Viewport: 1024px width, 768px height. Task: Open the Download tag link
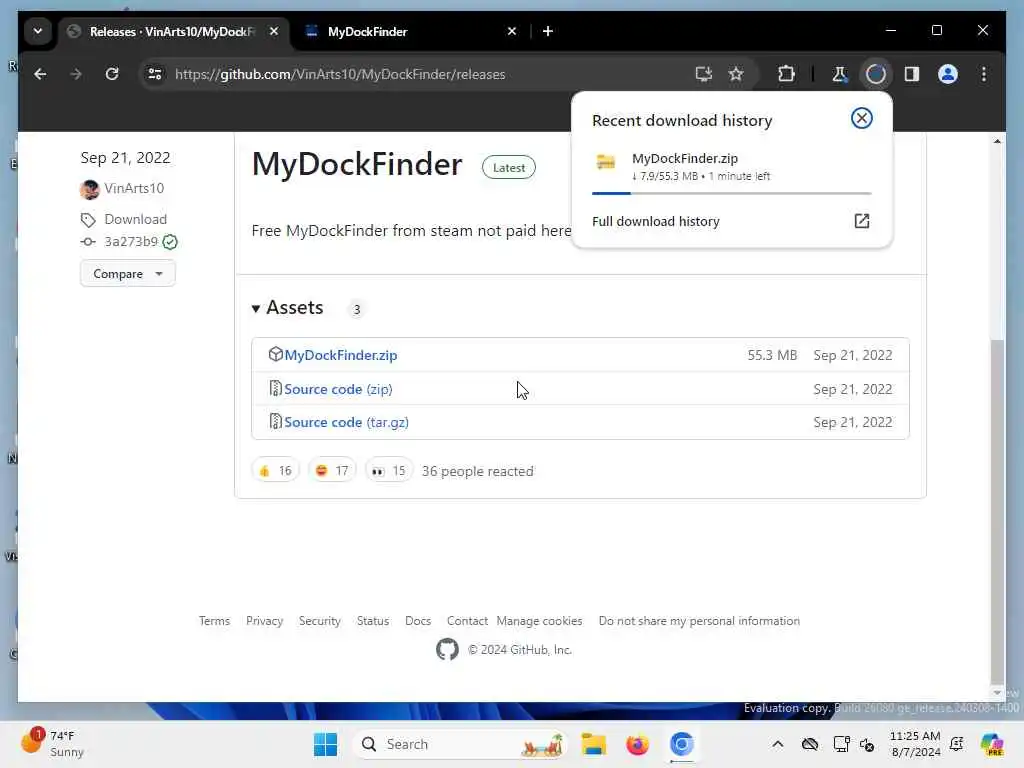tap(135, 219)
